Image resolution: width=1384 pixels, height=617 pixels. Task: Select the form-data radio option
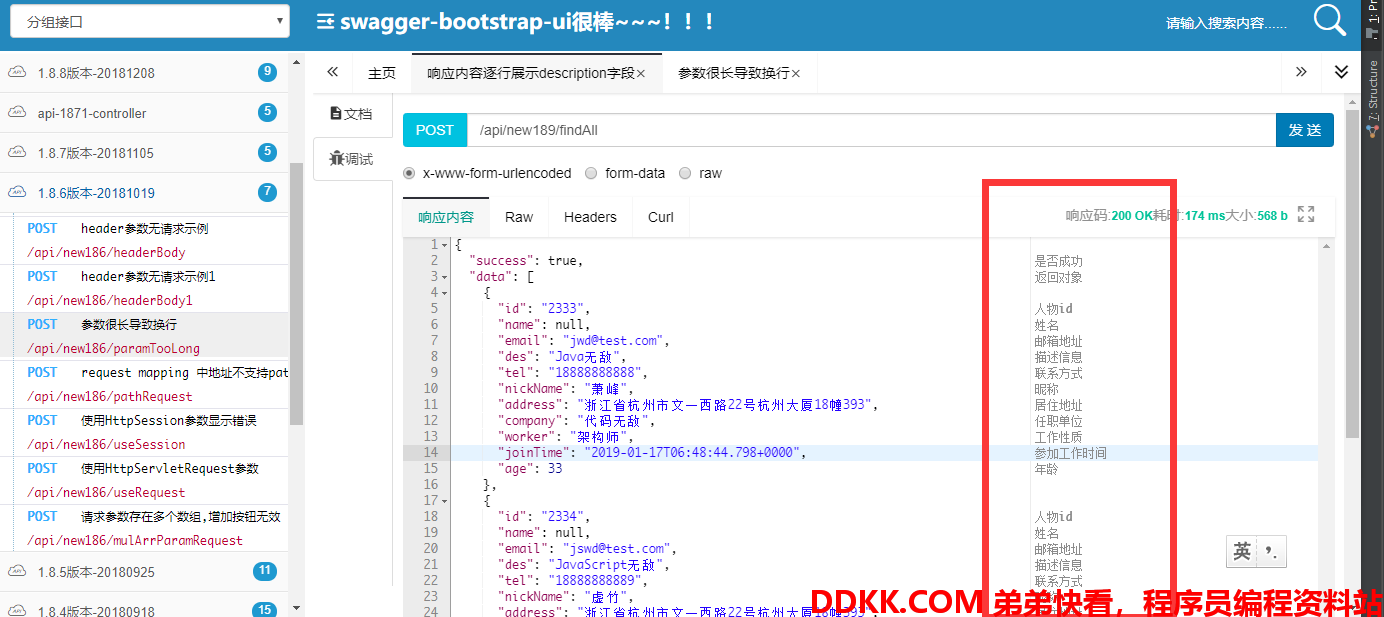592,173
